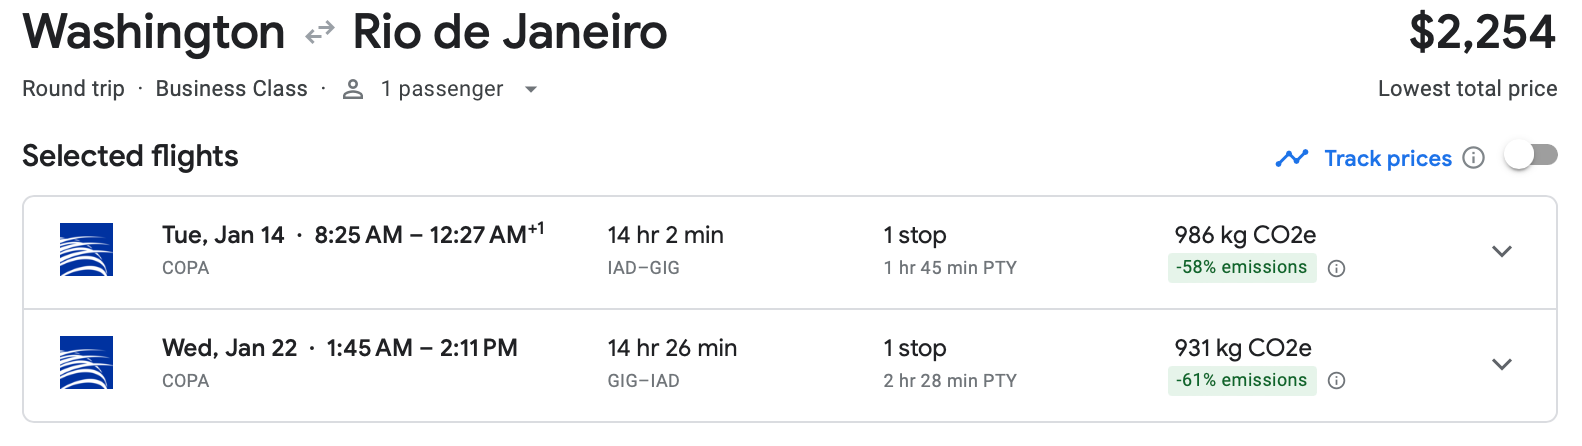Open info icon beside -58% emissions
1582x446 pixels.
(1336, 268)
